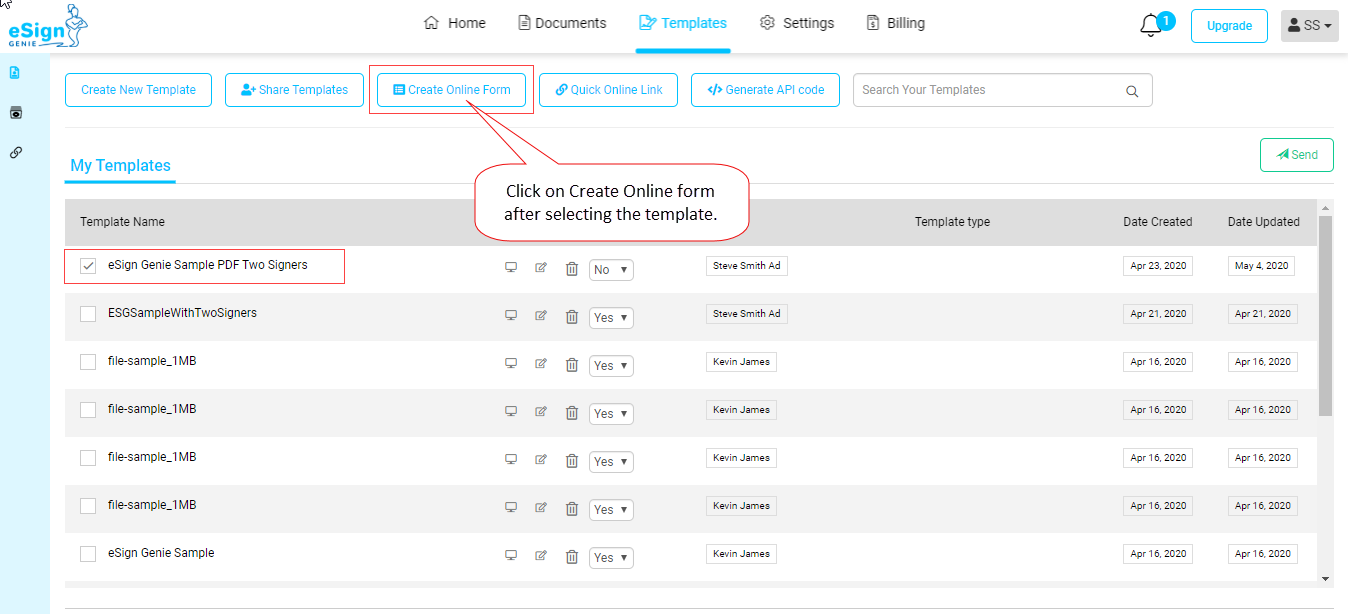
Task: Click Generate API code button
Action: point(765,90)
